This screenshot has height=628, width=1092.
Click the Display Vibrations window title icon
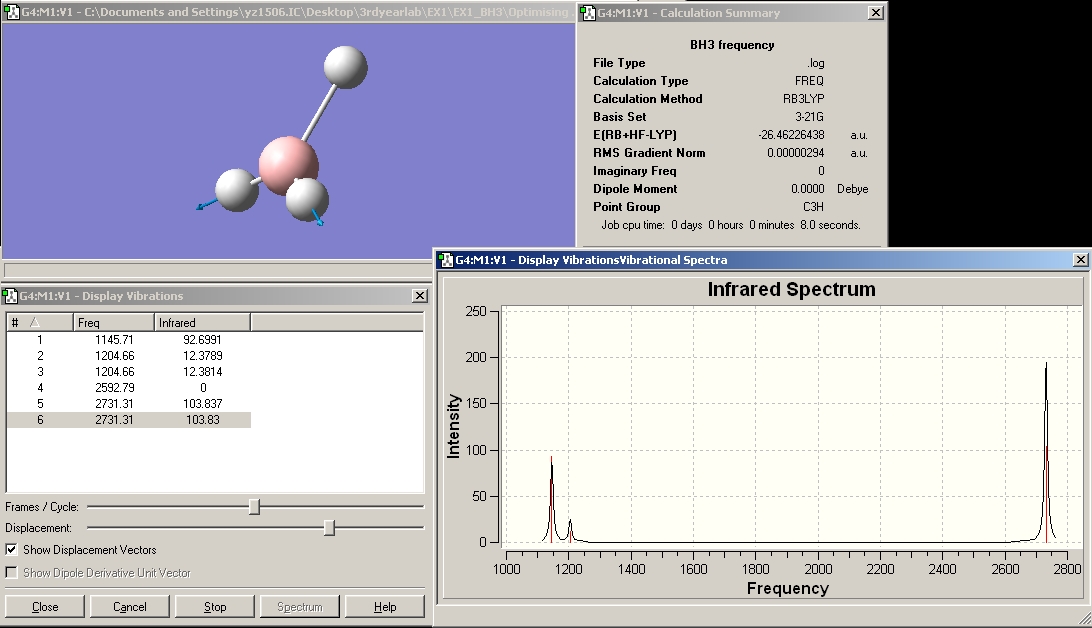11,296
